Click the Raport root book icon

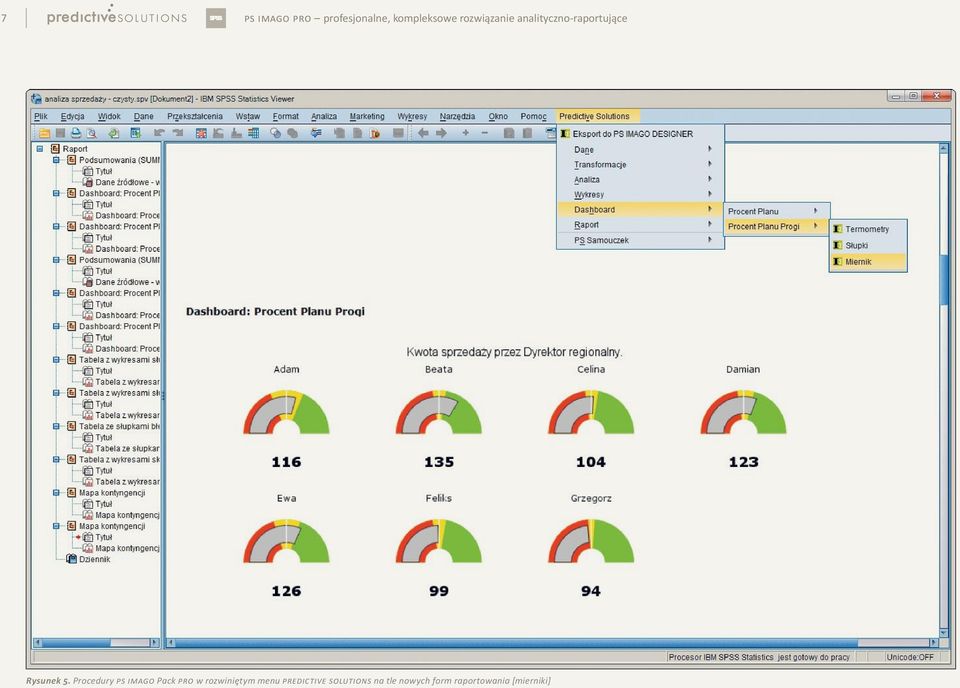55,149
